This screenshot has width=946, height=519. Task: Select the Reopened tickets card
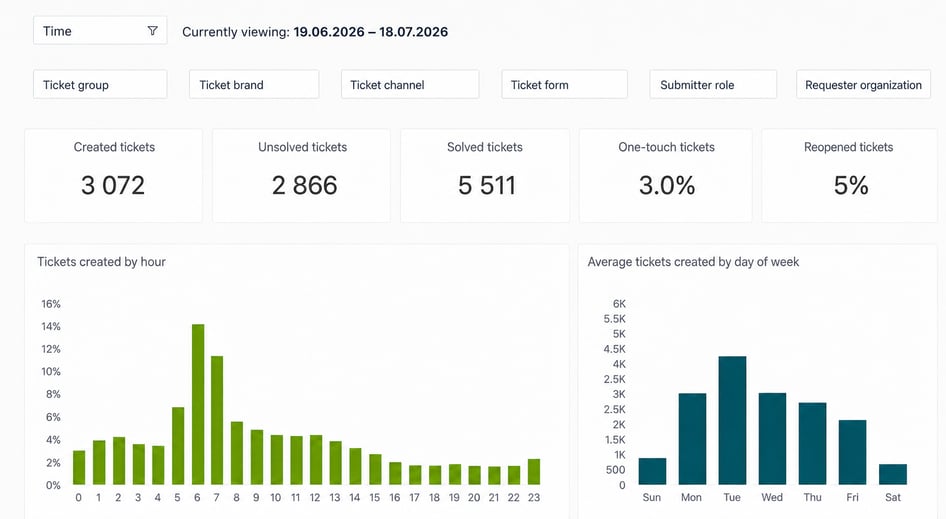849,175
